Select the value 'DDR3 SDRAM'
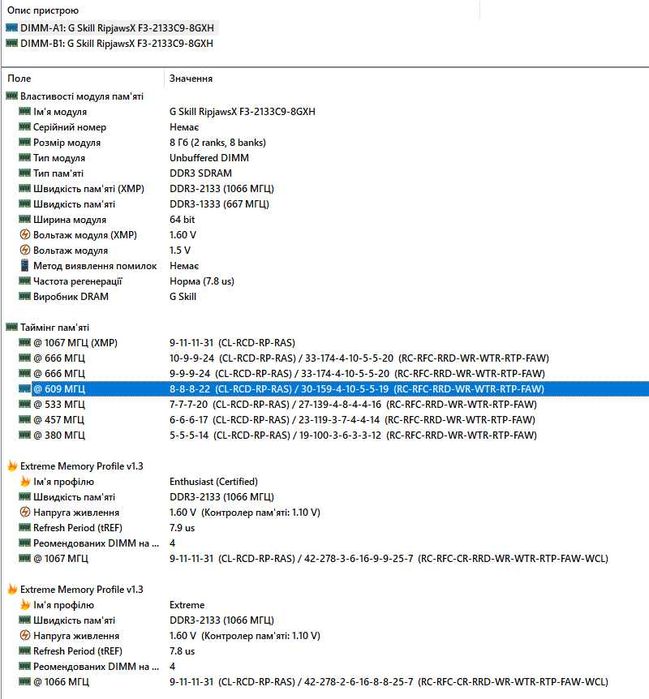This screenshot has height=699, width=649. [201, 173]
